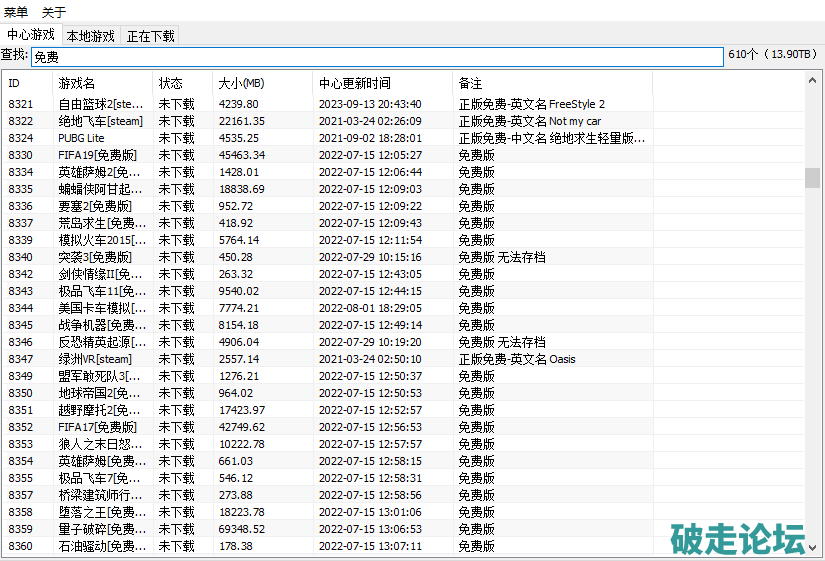Switch to the 本地游戏 tab
The image size is (825, 561).
pos(91,36)
